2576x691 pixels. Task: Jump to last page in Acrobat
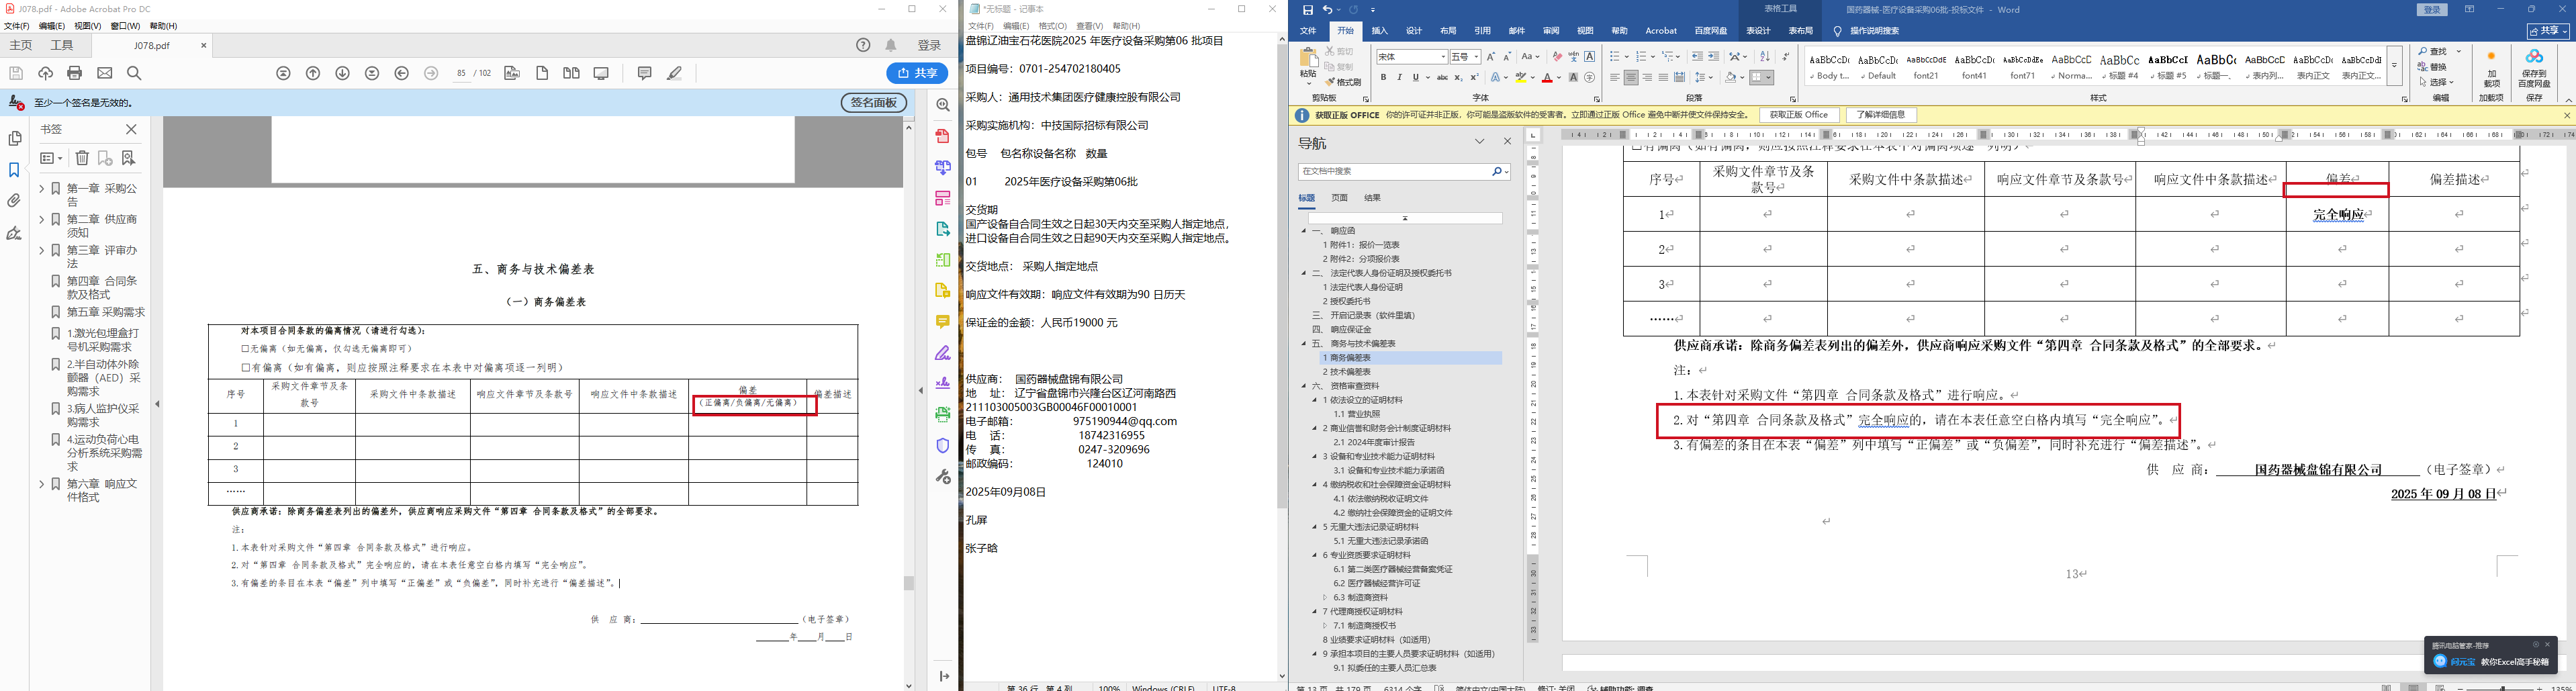(x=372, y=73)
